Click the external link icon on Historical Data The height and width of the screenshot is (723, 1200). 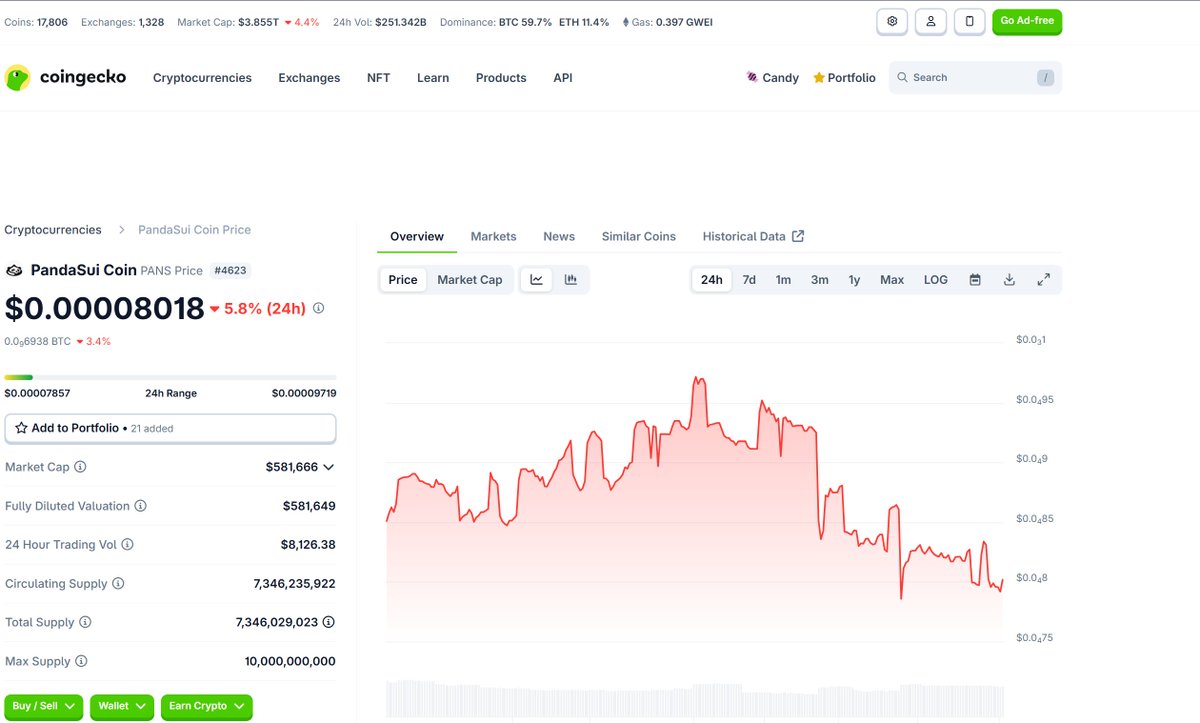(798, 236)
